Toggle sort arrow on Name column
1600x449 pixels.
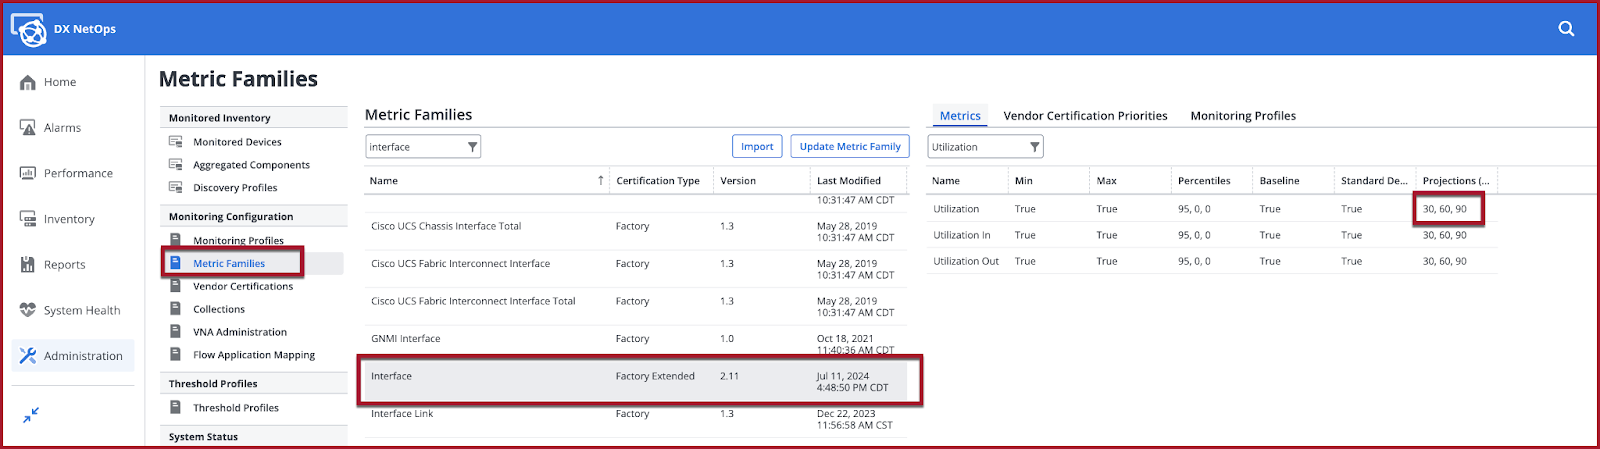(601, 181)
